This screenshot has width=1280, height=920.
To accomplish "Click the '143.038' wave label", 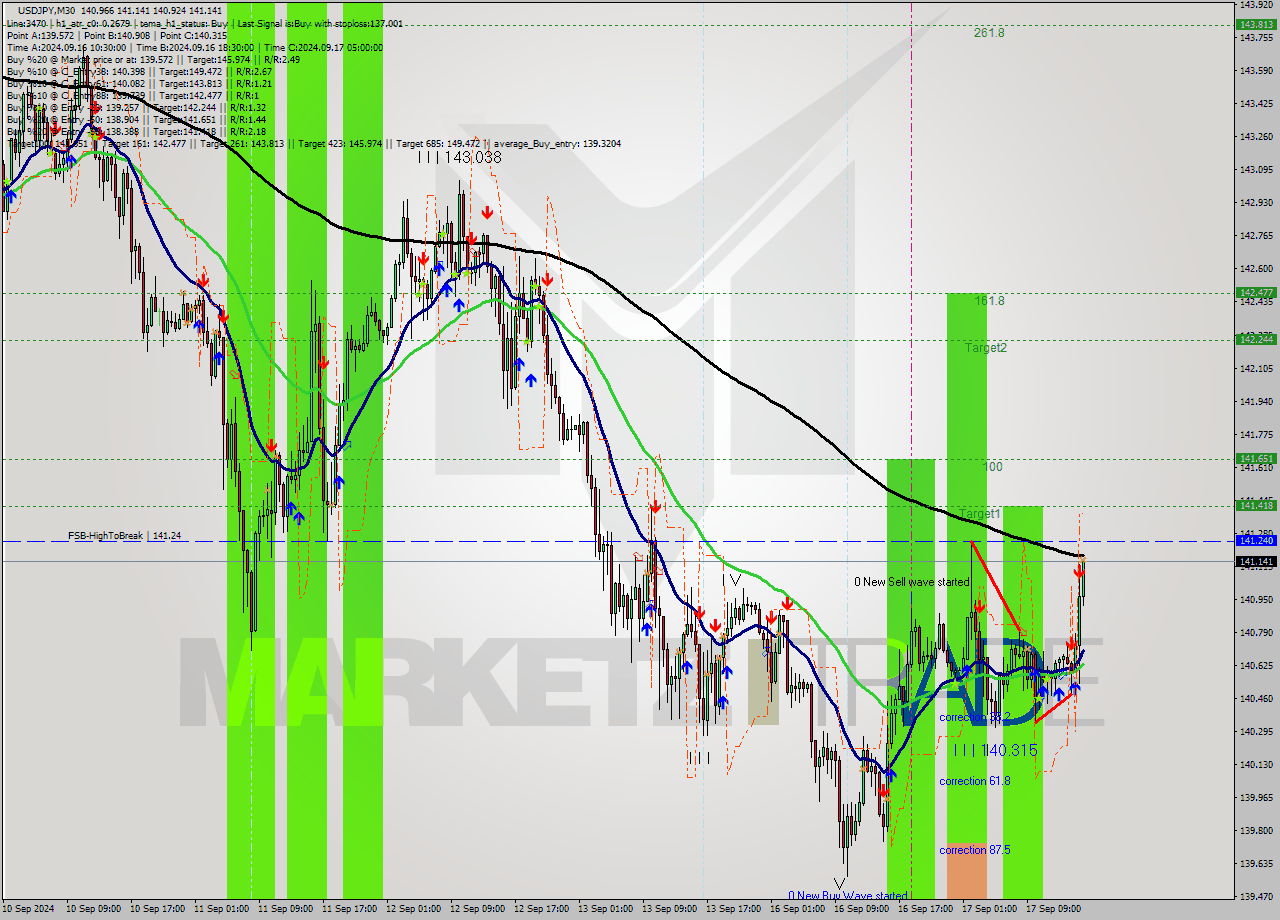I will pos(473,157).
